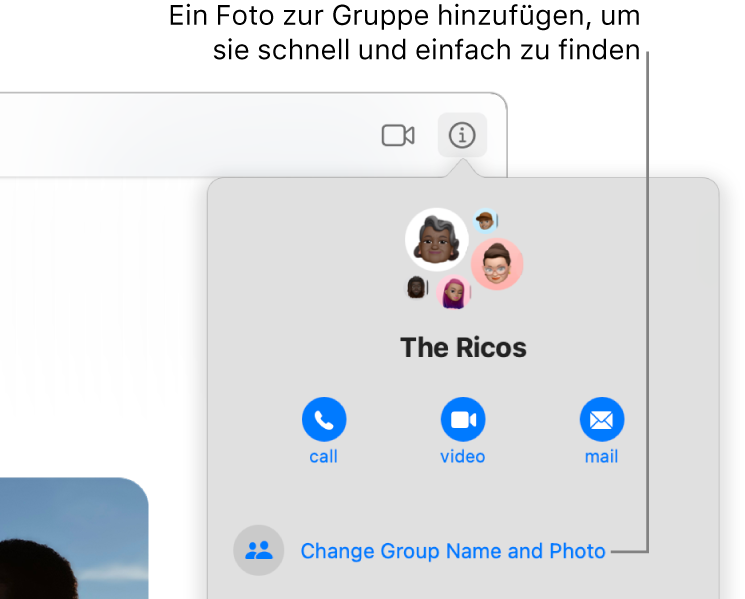This screenshot has height=599, width=745.
Task: Click the group people icon beside Change Group Name
Action: click(258, 550)
